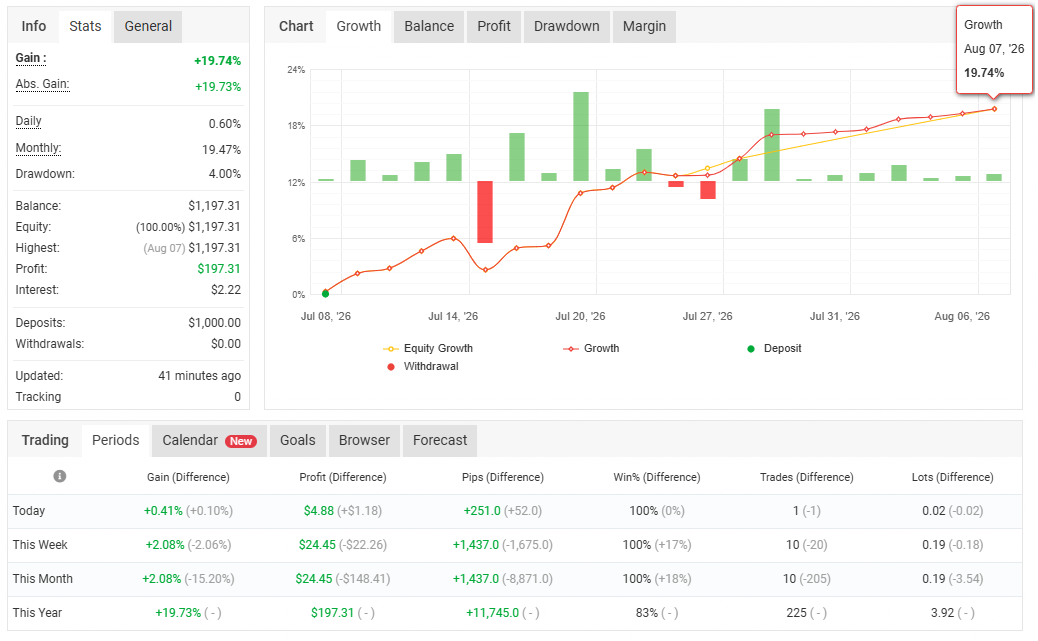
Task: Toggle Growth legend series visibility
Action: 591,348
